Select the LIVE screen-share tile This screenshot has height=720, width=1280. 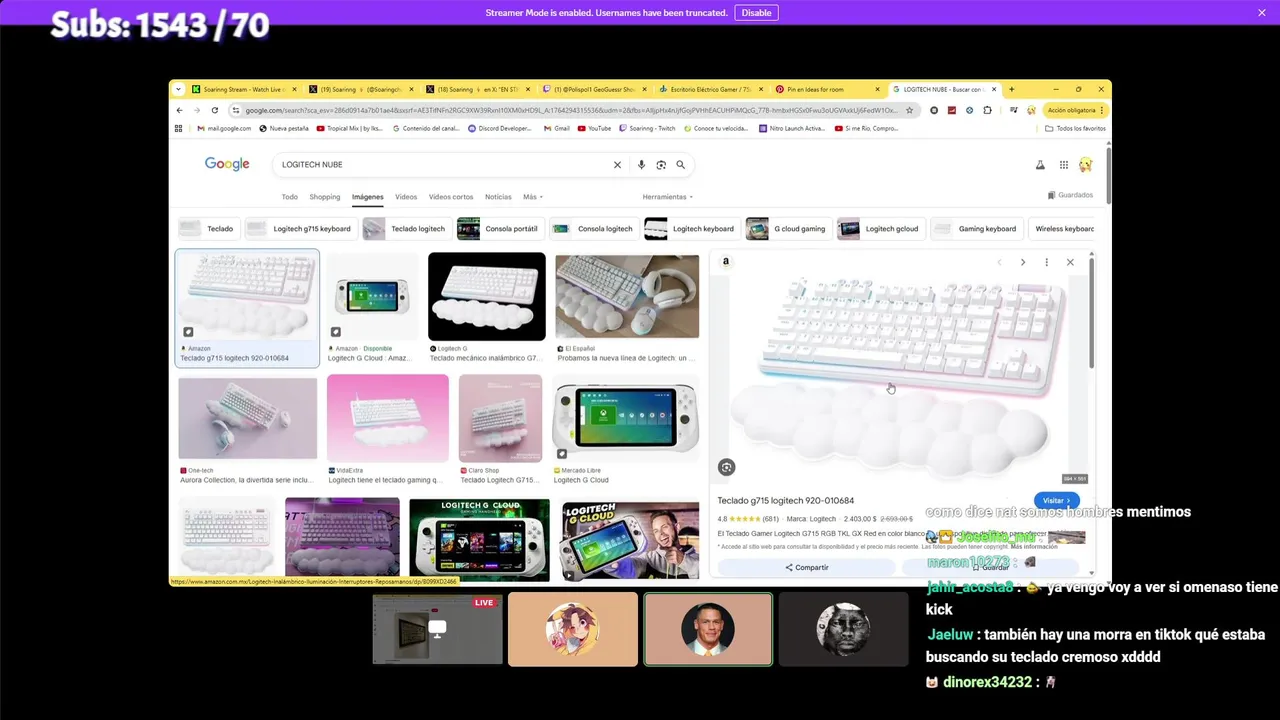click(438, 629)
